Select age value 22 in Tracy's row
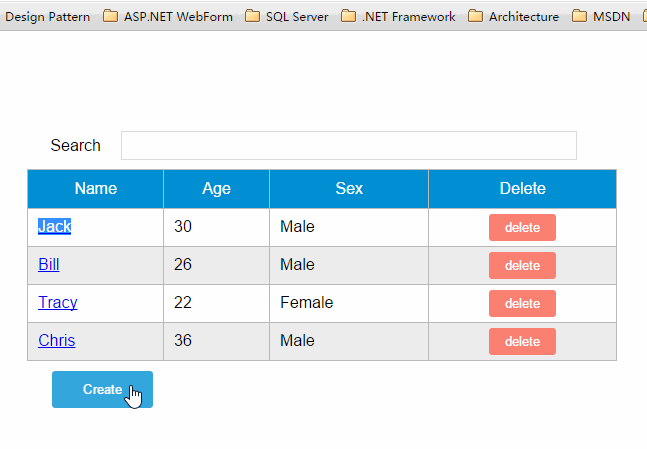Image resolution: width=647 pixels, height=449 pixels. tap(183, 302)
